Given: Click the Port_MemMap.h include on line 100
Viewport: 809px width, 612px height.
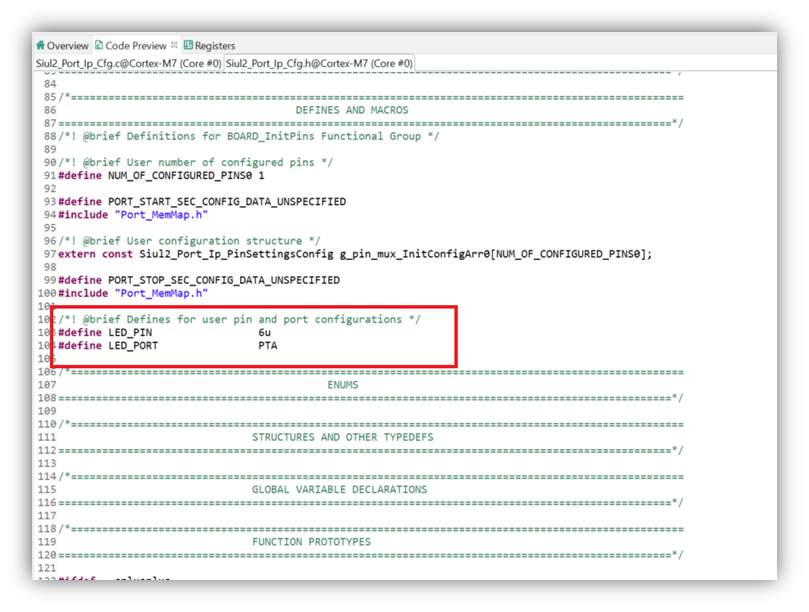Looking at the screenshot, I should [x=133, y=293].
